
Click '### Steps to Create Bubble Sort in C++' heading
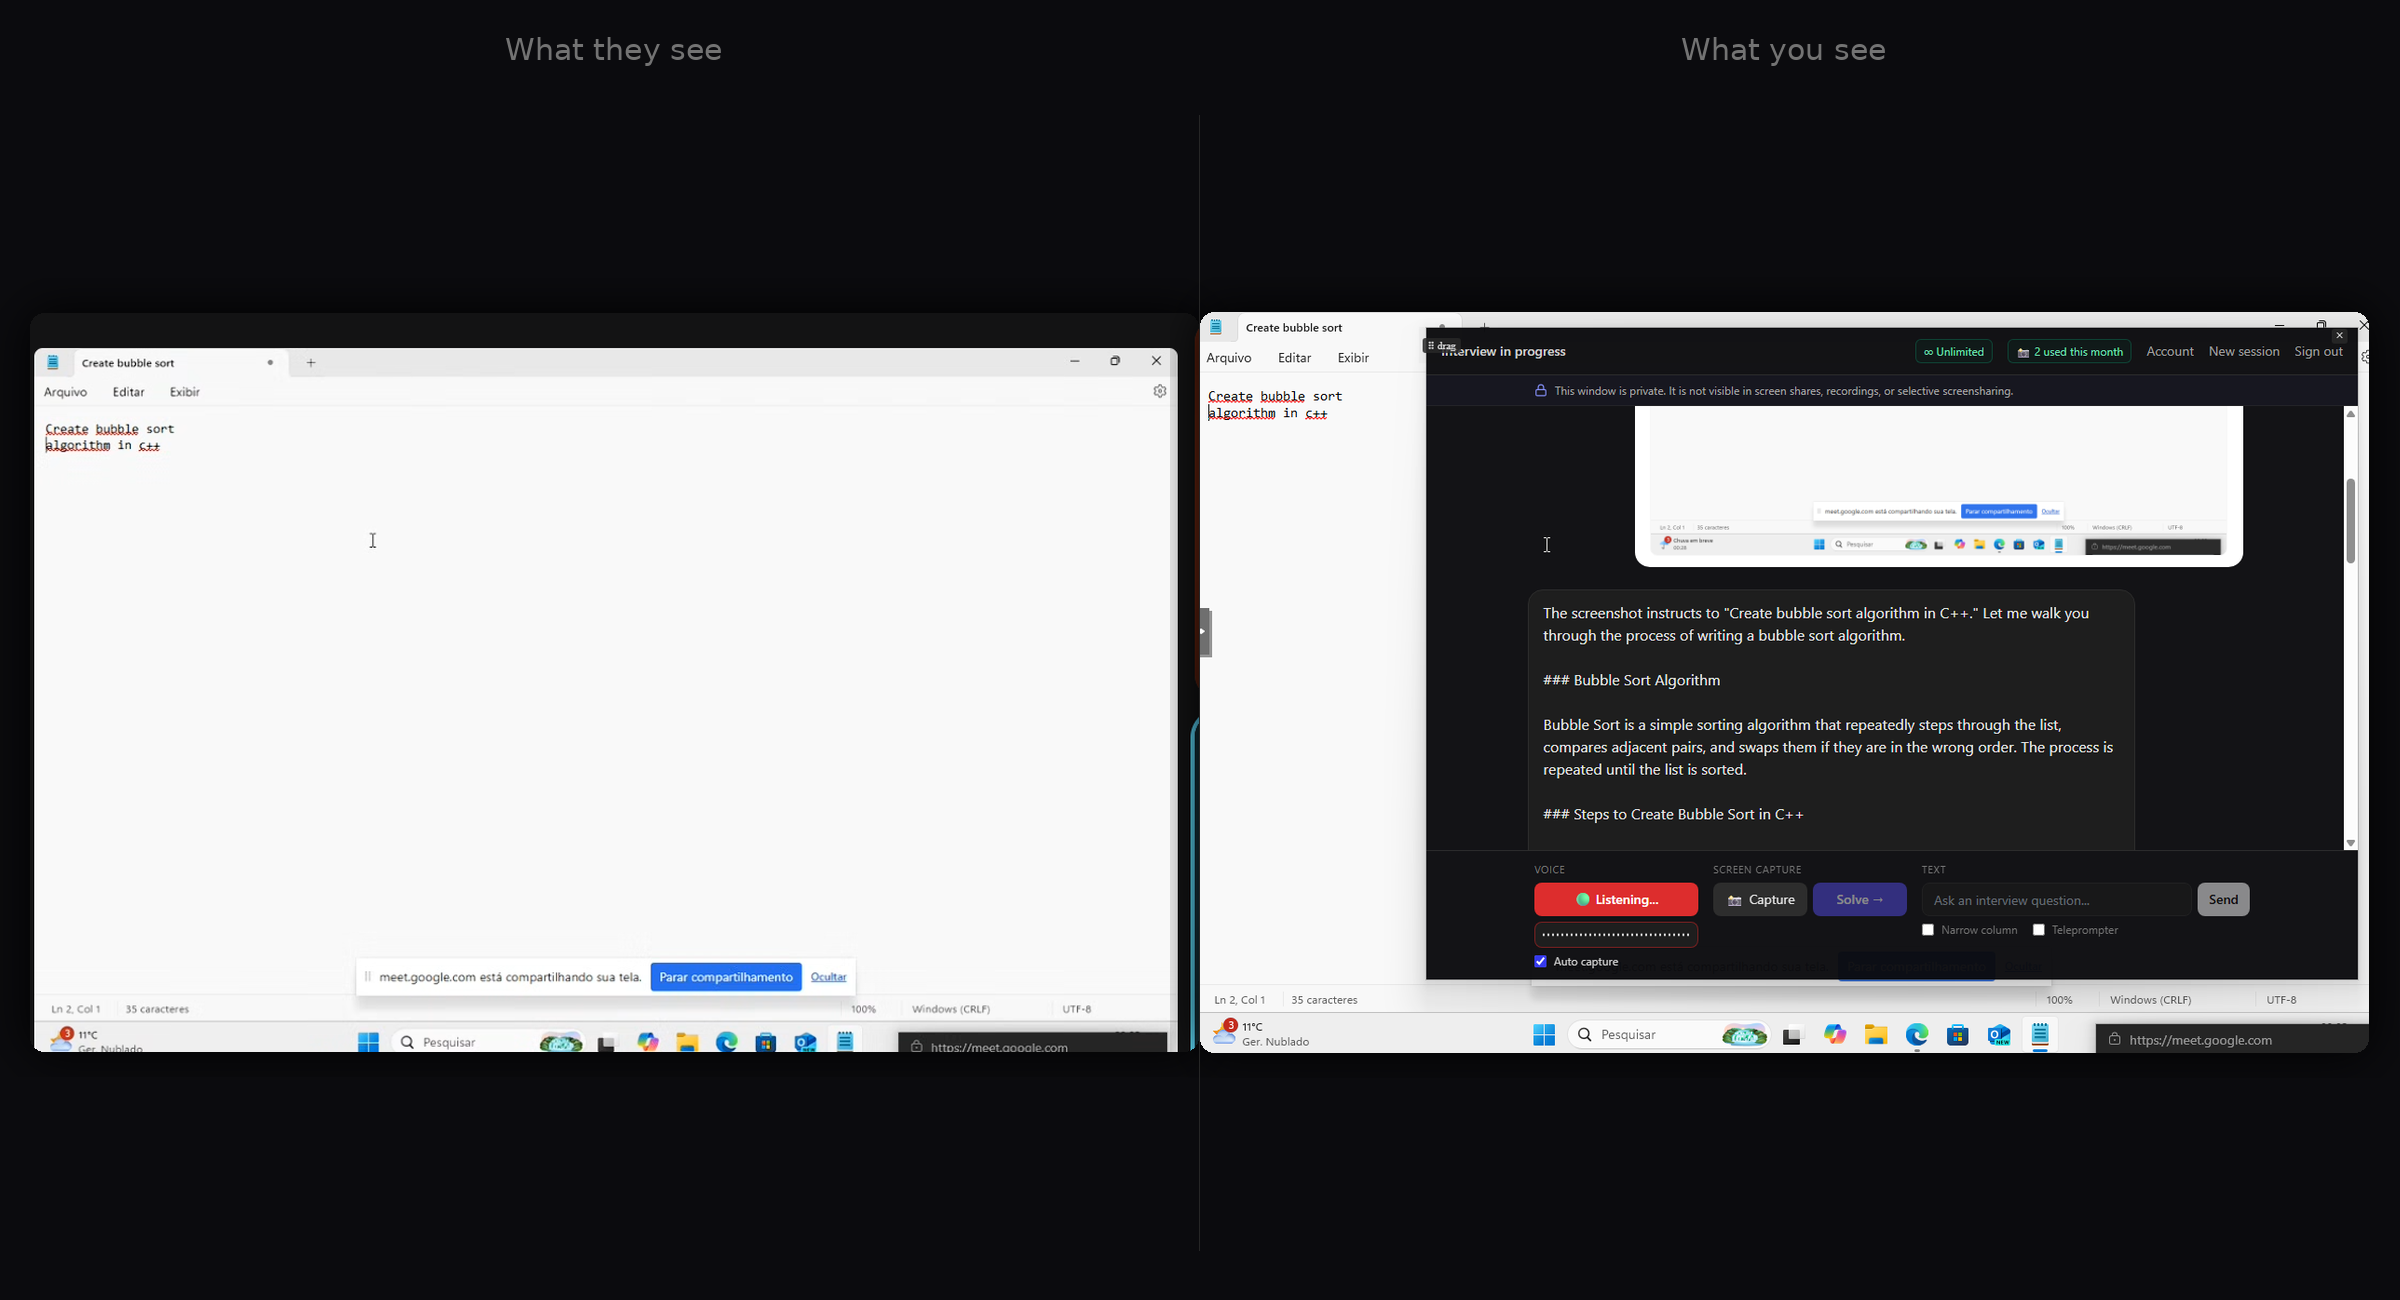coord(1673,815)
